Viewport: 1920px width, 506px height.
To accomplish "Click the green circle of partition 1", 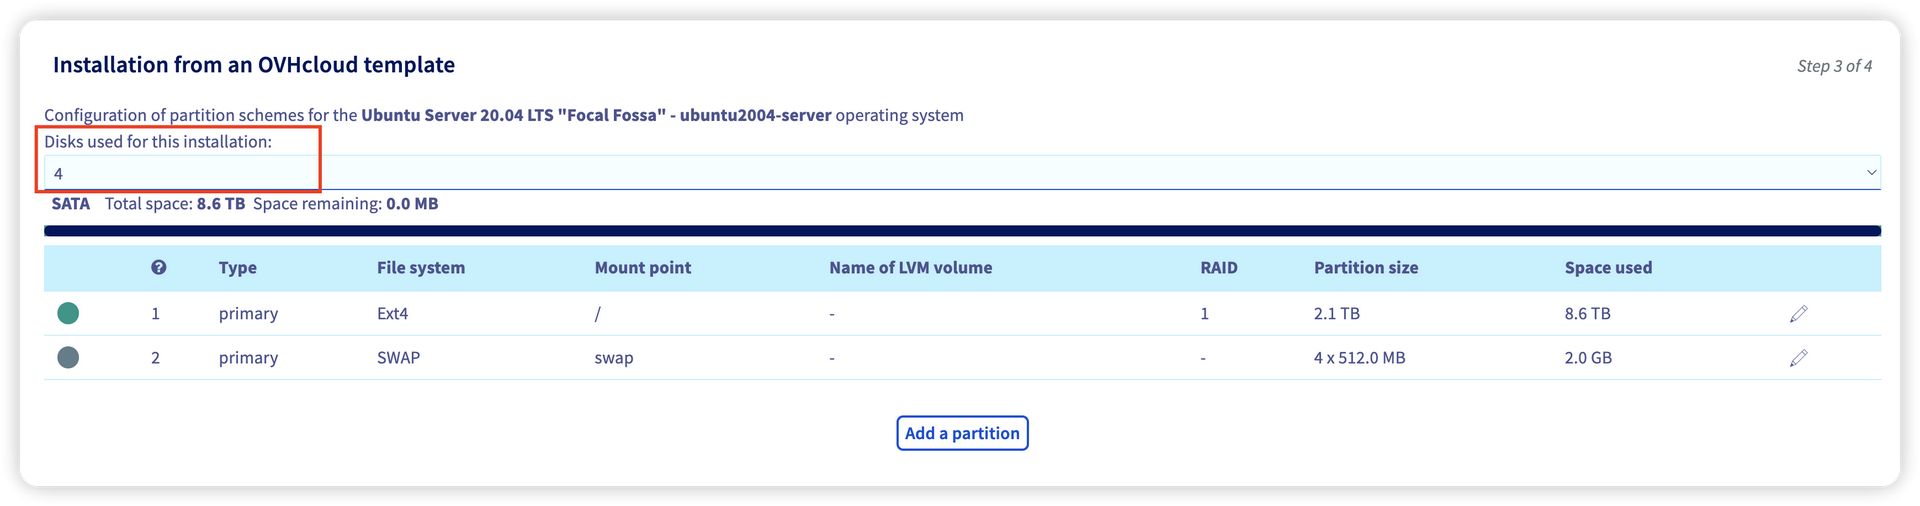I will tap(68, 314).
